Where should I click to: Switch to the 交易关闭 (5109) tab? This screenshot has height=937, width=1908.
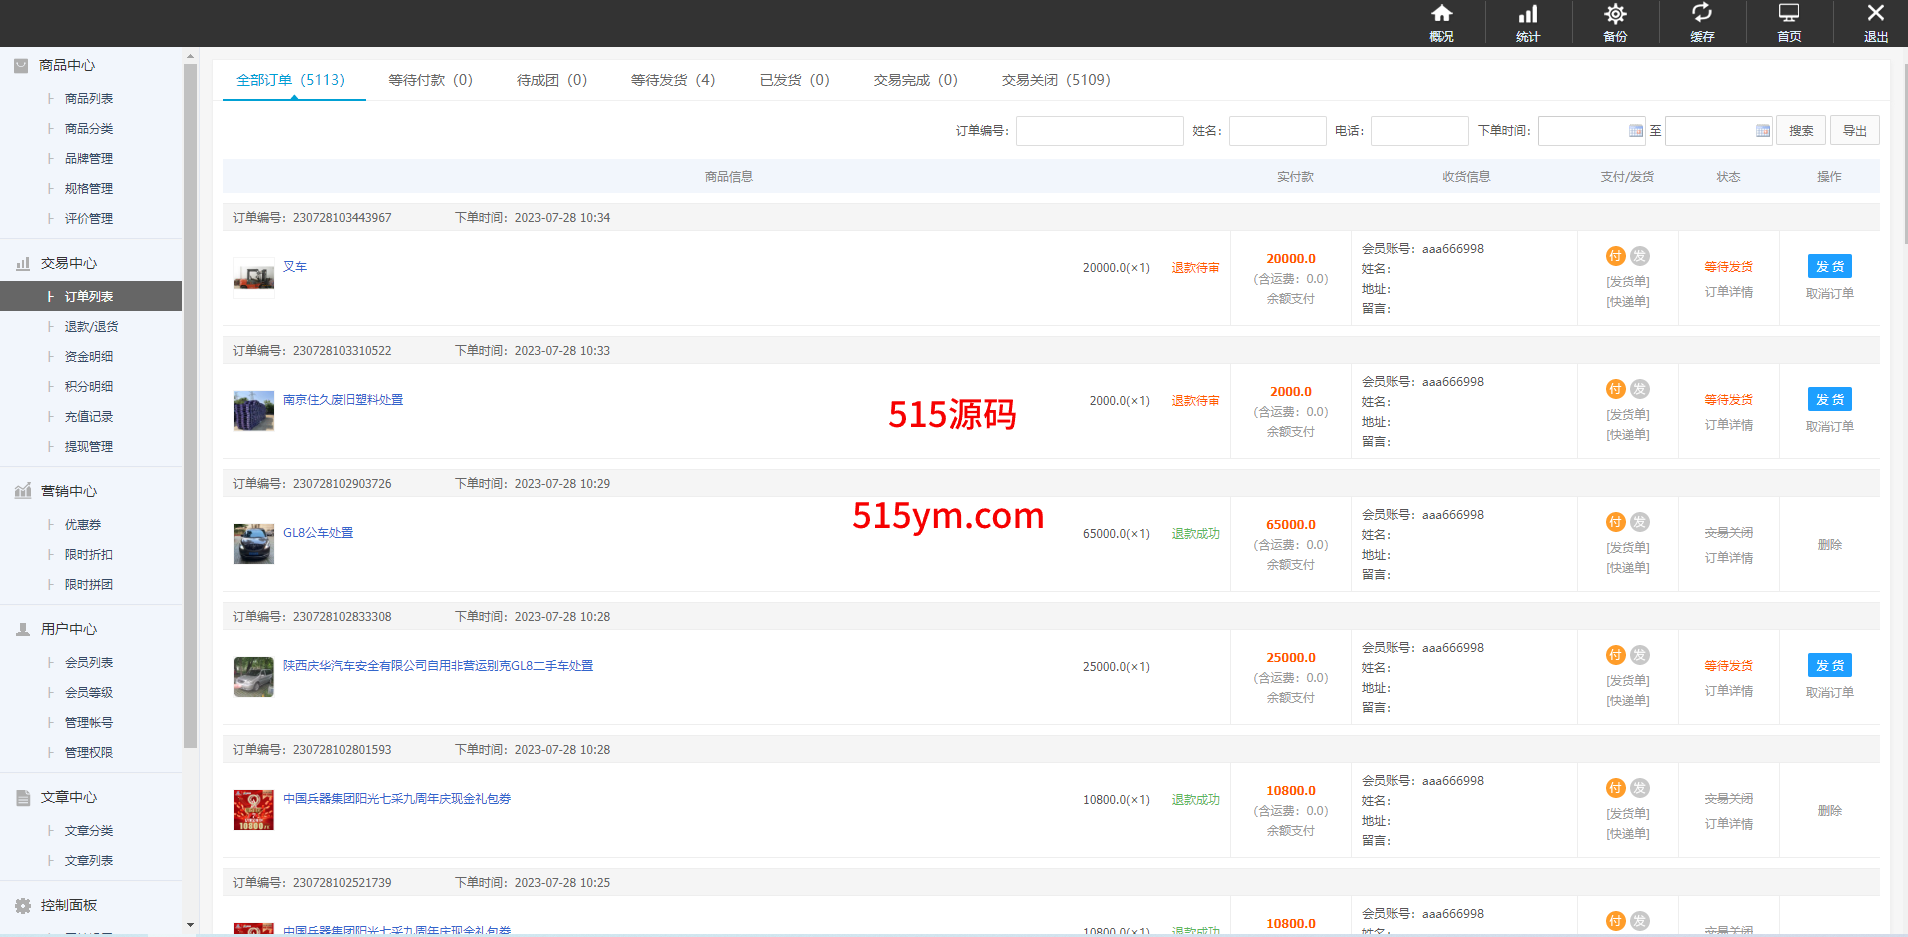point(1055,80)
